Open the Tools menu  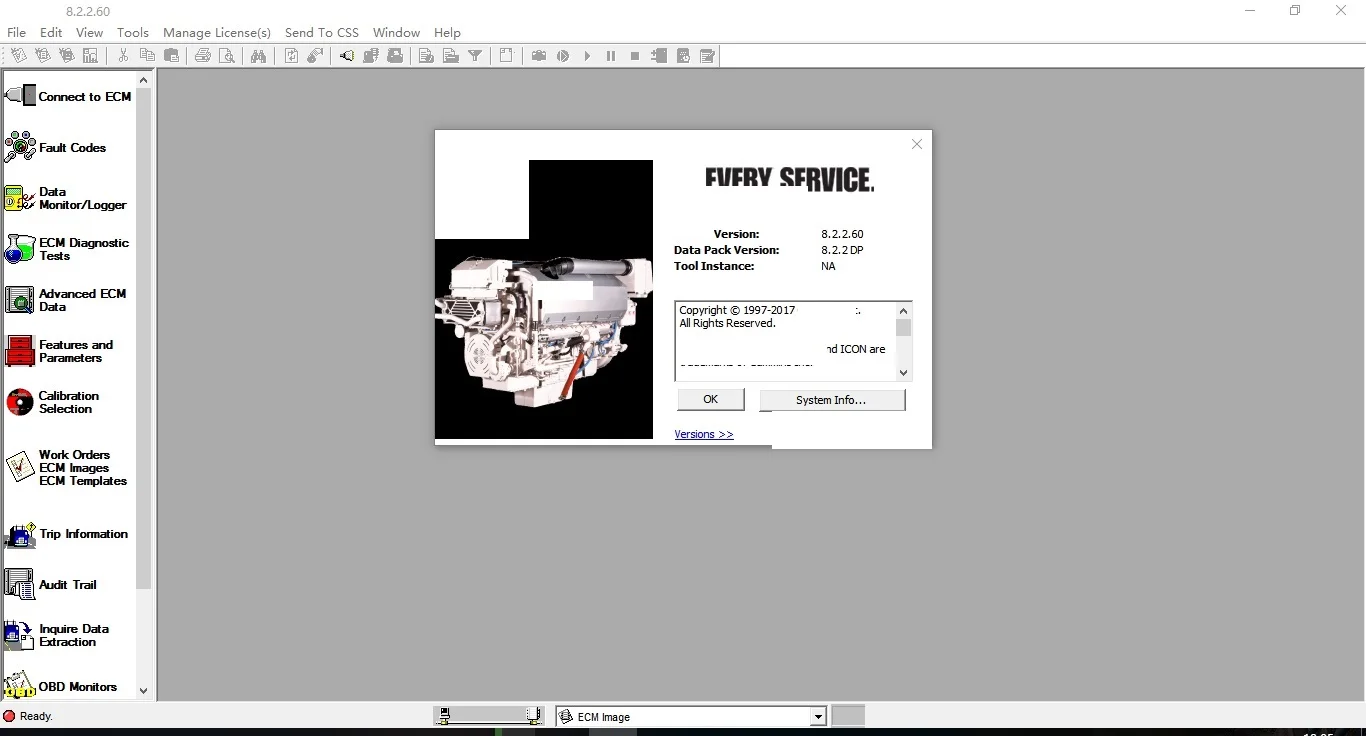(x=133, y=32)
